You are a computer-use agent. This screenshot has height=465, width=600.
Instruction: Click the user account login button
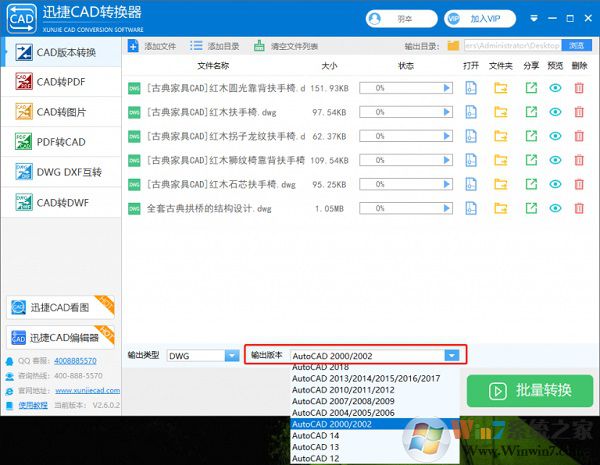click(401, 19)
